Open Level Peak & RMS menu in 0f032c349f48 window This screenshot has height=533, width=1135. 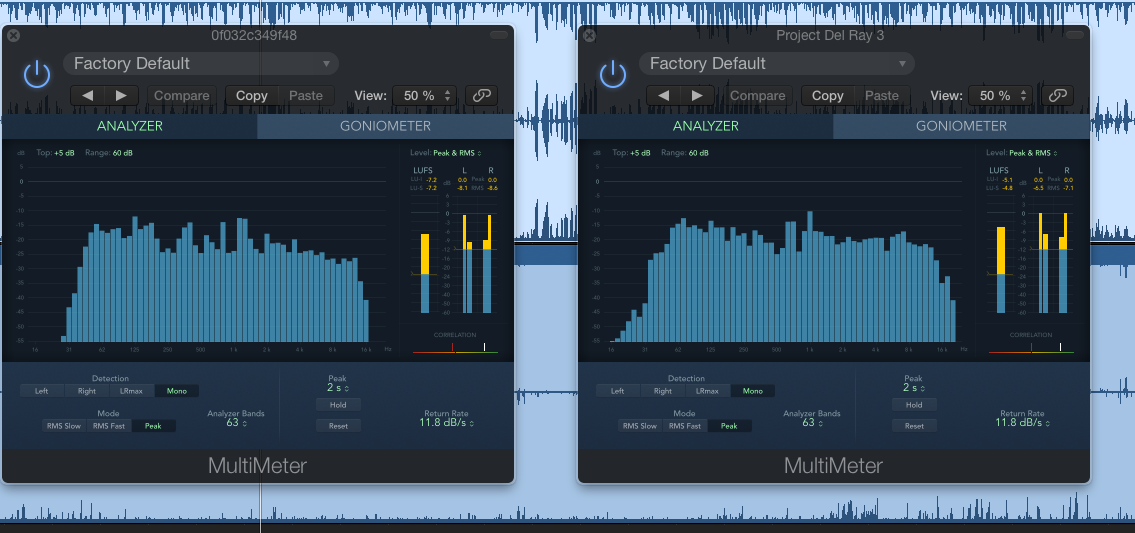pyautogui.click(x=457, y=154)
